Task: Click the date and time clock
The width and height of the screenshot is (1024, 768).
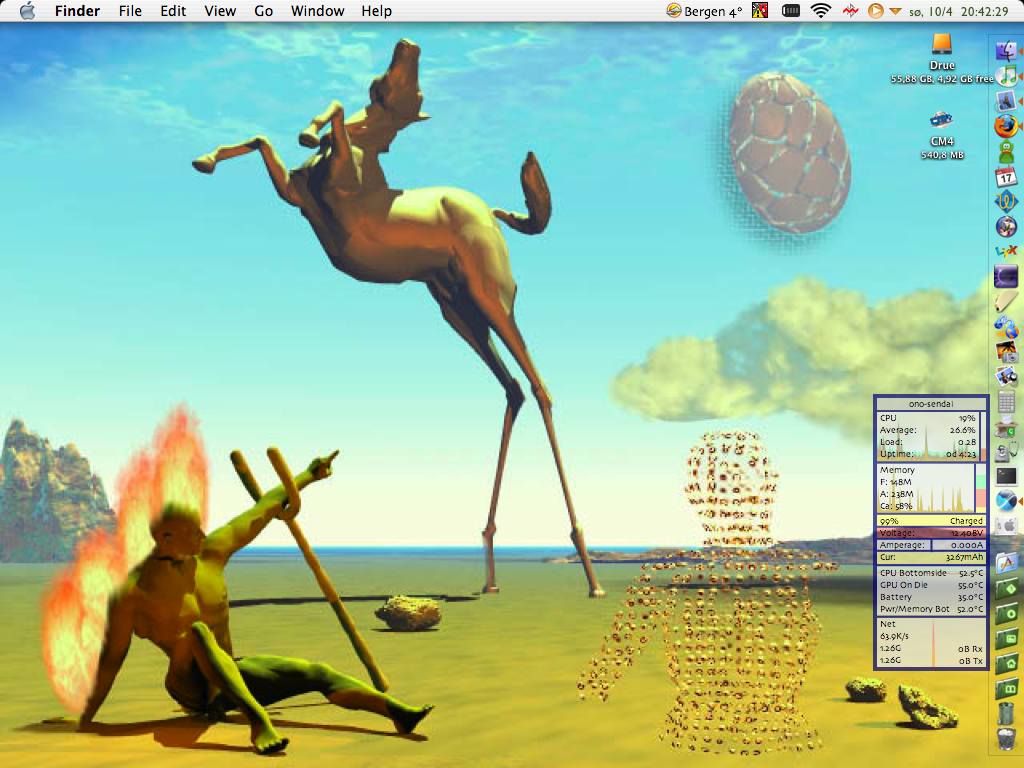Action: [x=959, y=11]
